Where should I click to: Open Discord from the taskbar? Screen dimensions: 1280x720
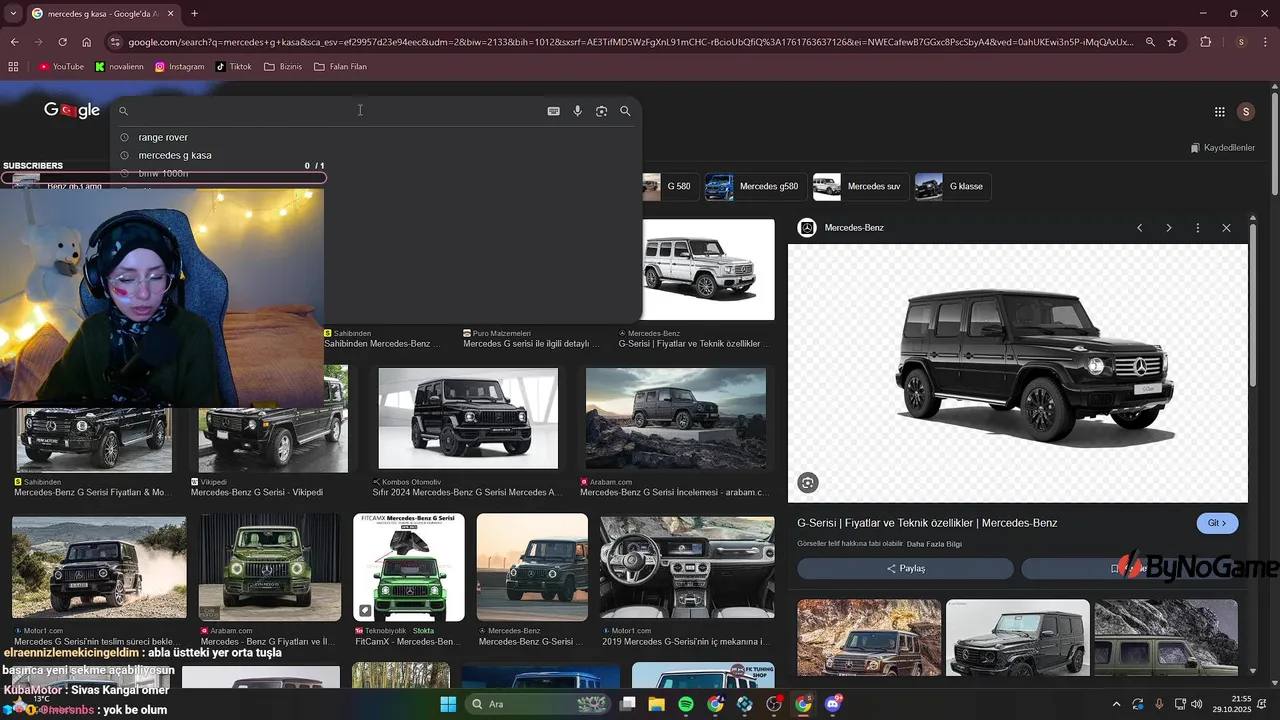click(833, 704)
